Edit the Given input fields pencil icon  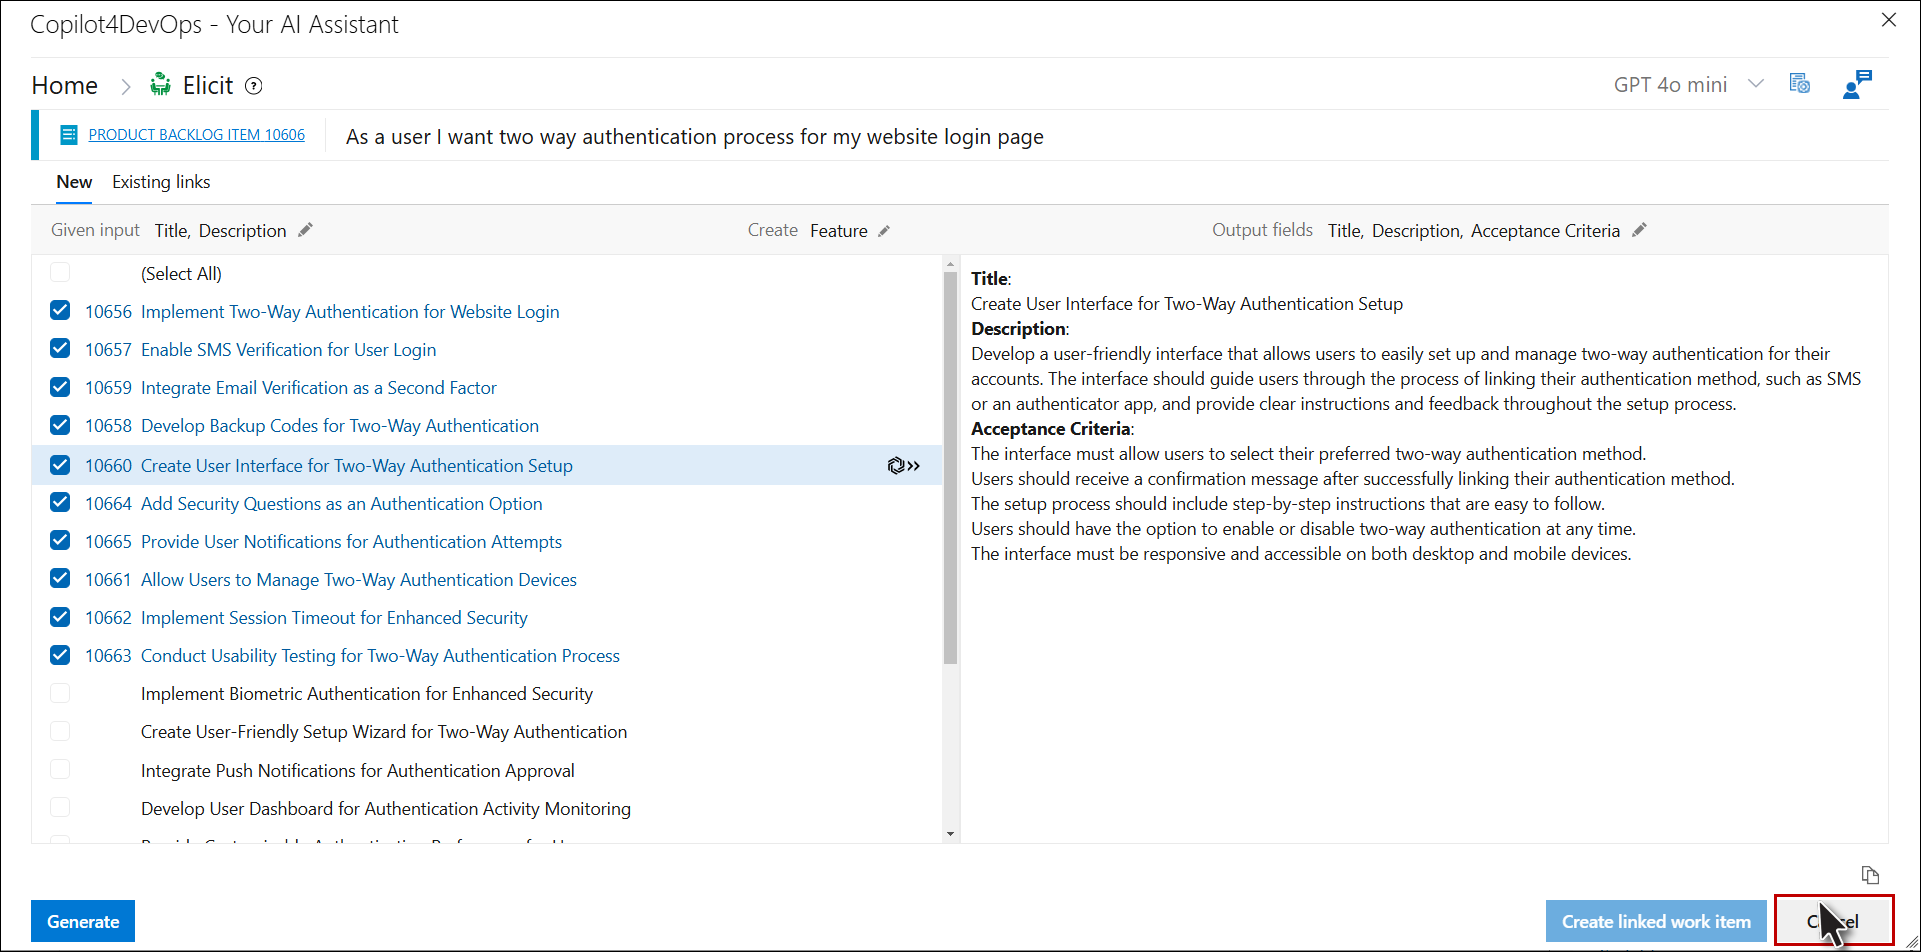[306, 230]
